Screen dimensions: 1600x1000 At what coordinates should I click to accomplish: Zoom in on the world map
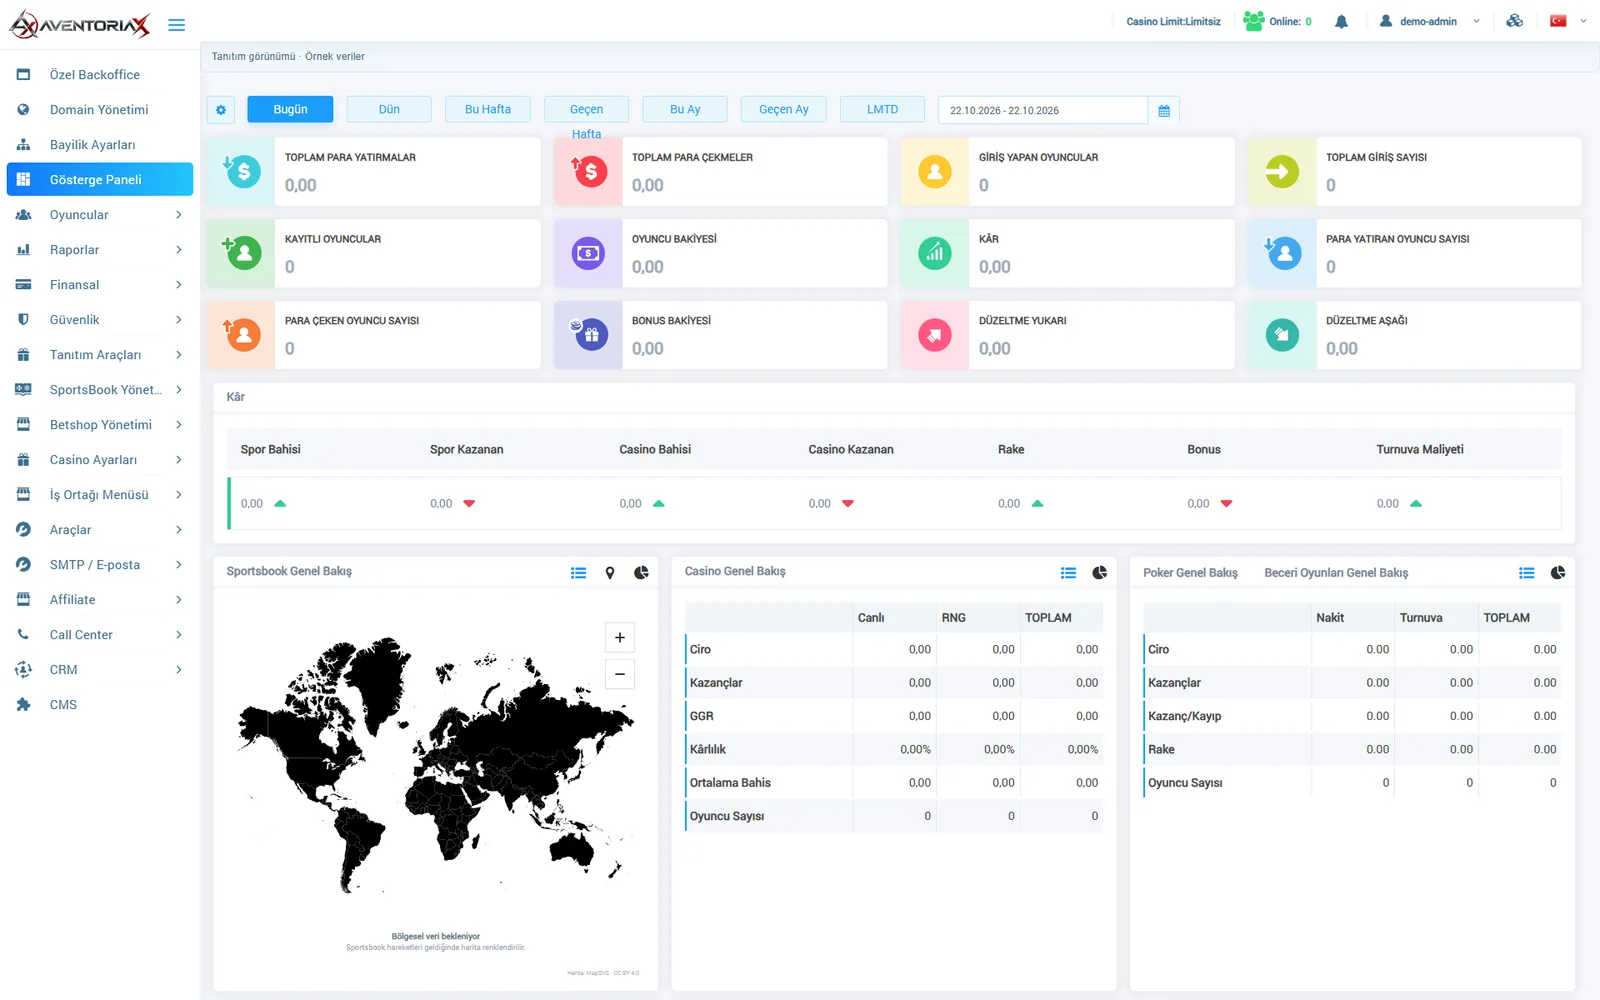[x=620, y=638]
